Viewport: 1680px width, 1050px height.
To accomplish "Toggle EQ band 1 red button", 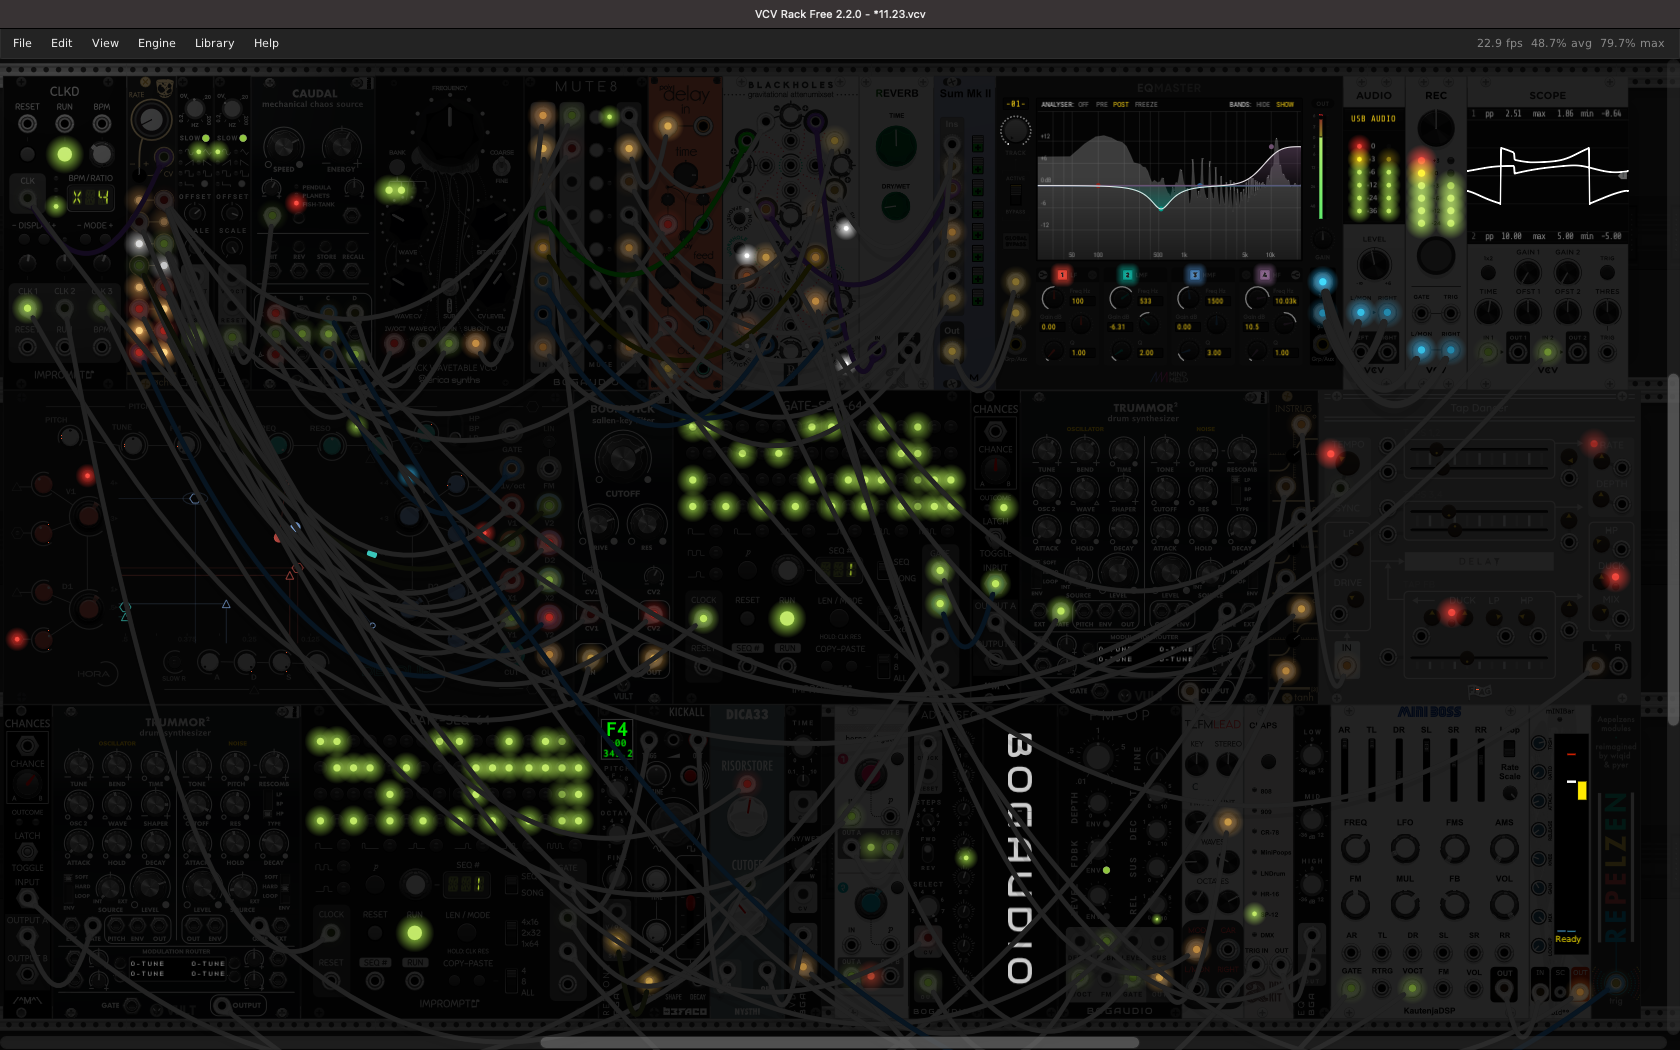I will [1062, 275].
